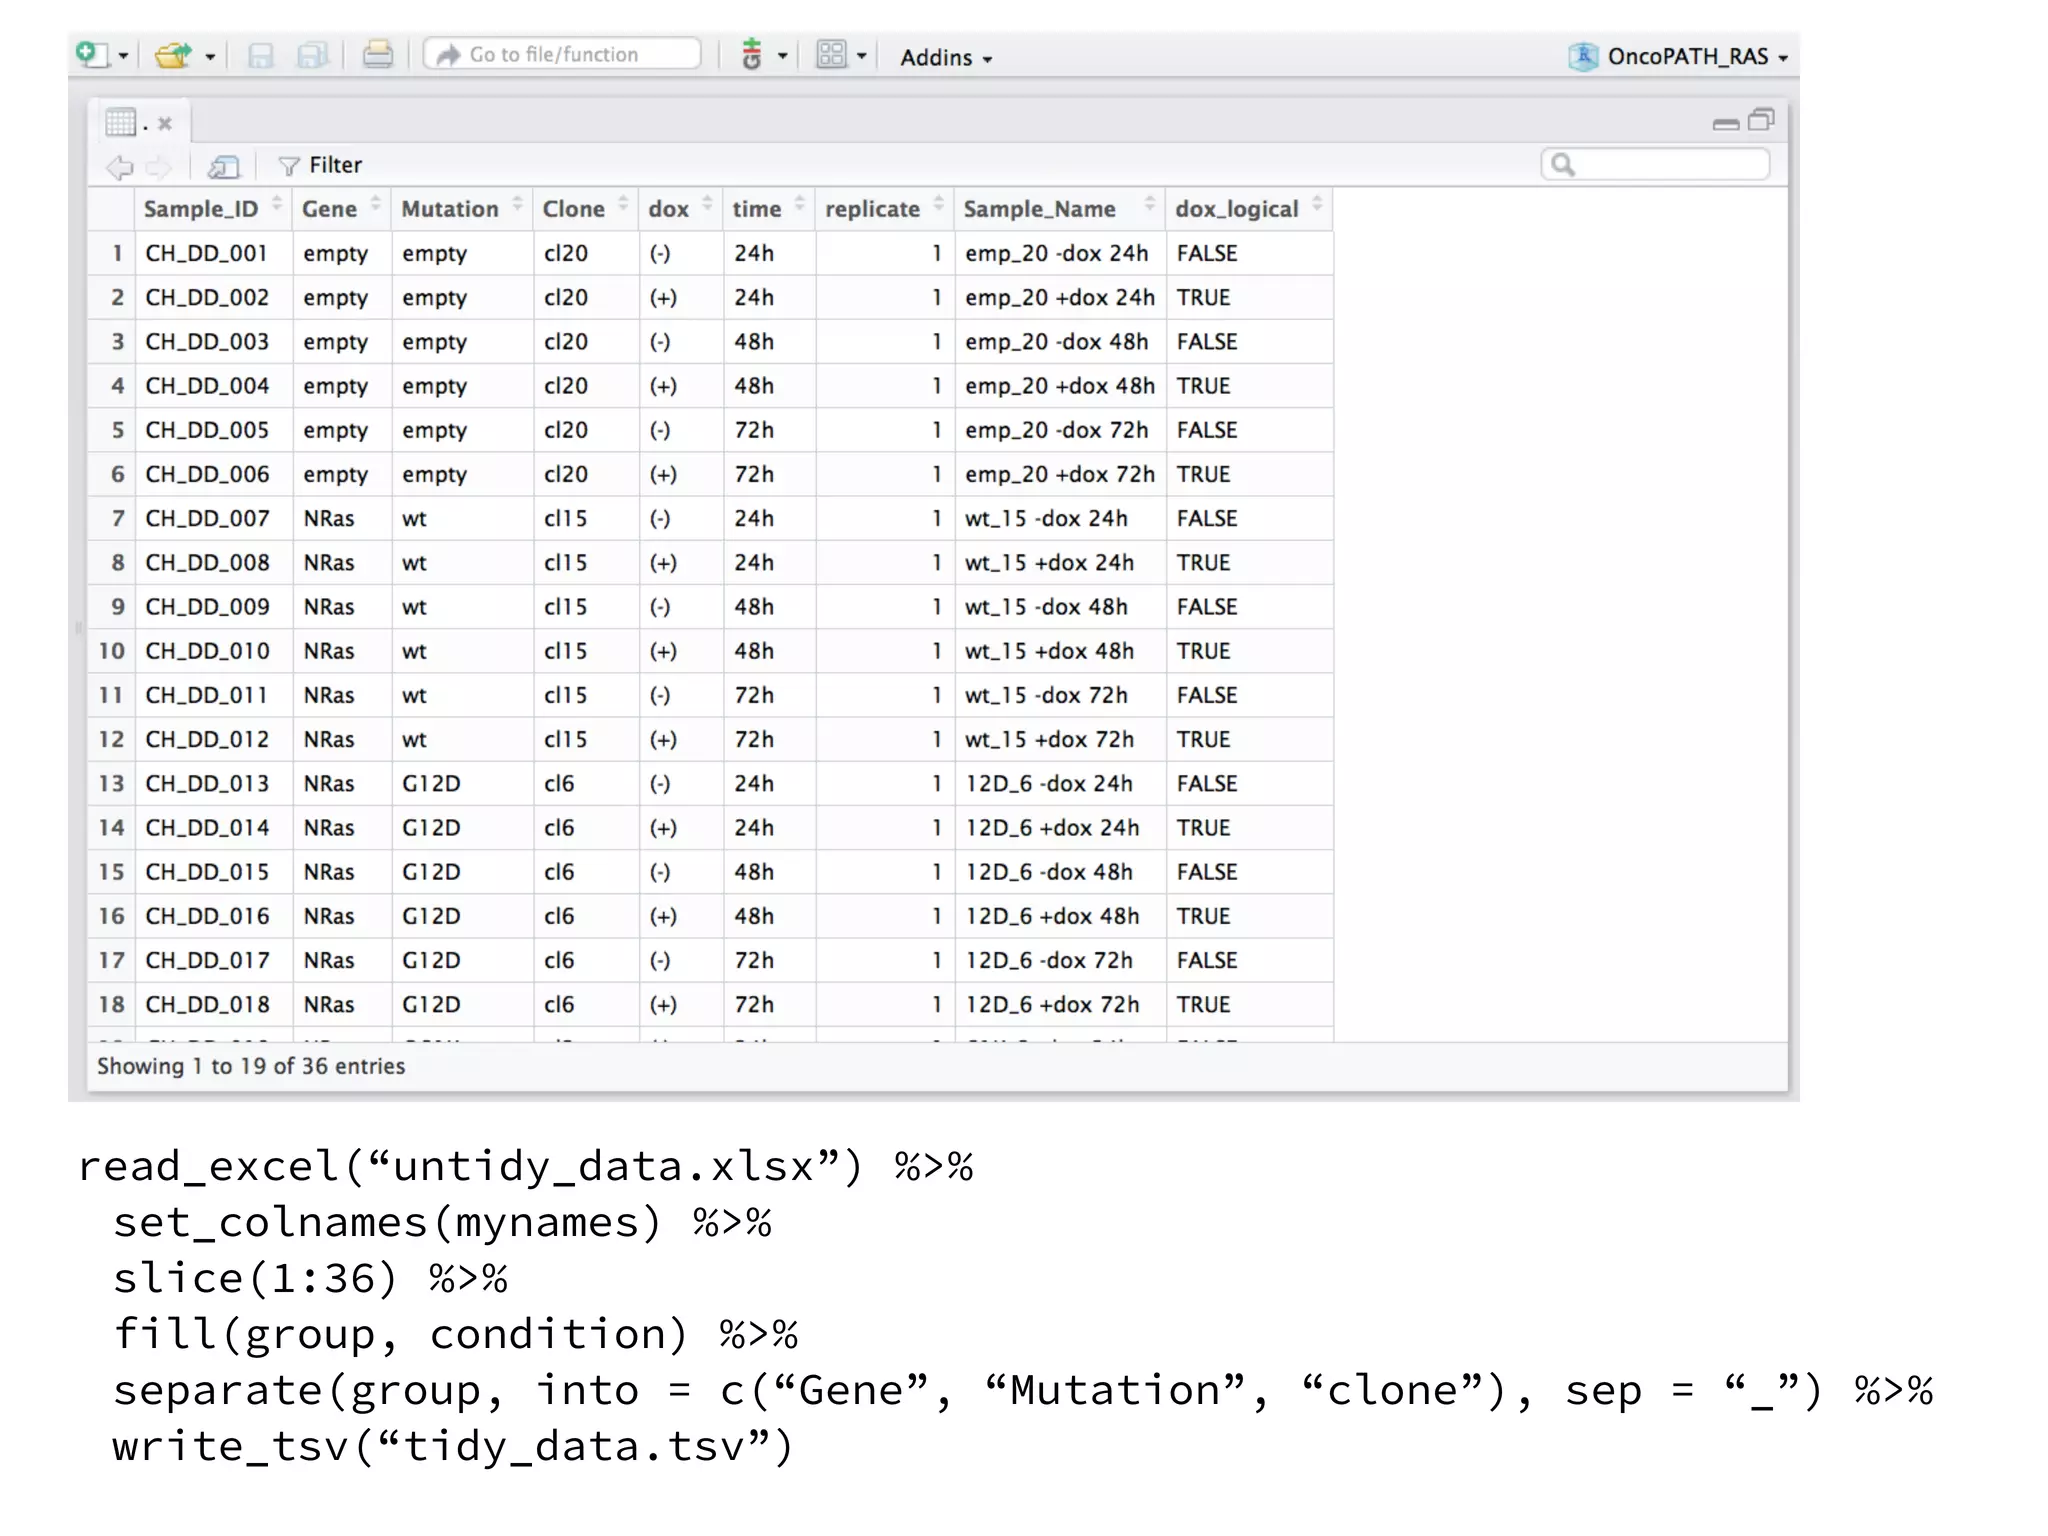Open the New File dropdown arrow
Image resolution: width=2048 pixels, height=1536 pixels.
point(123,57)
